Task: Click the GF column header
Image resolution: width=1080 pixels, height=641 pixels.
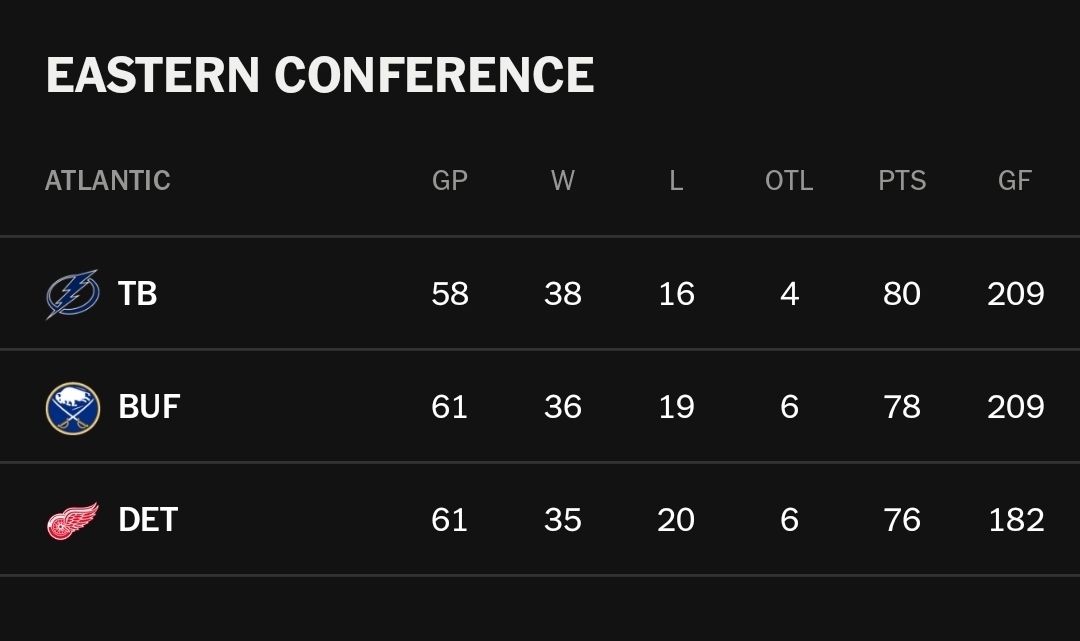Action: (x=1015, y=181)
